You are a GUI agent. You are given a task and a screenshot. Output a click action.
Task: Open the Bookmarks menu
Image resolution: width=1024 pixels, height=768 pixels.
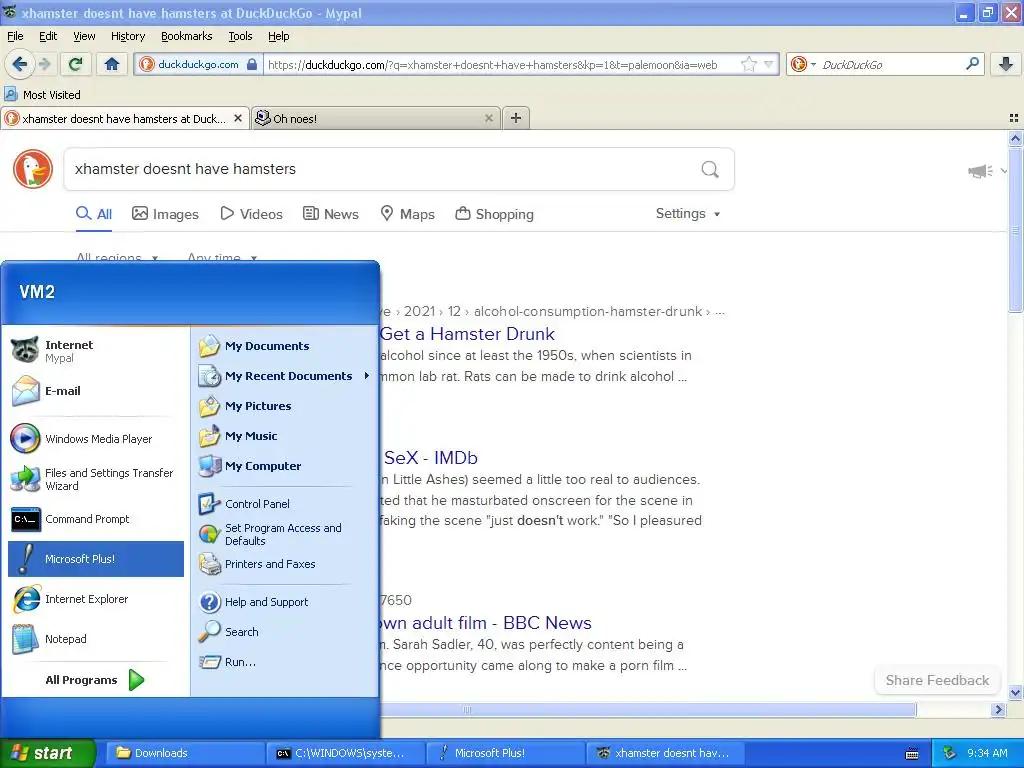187,36
